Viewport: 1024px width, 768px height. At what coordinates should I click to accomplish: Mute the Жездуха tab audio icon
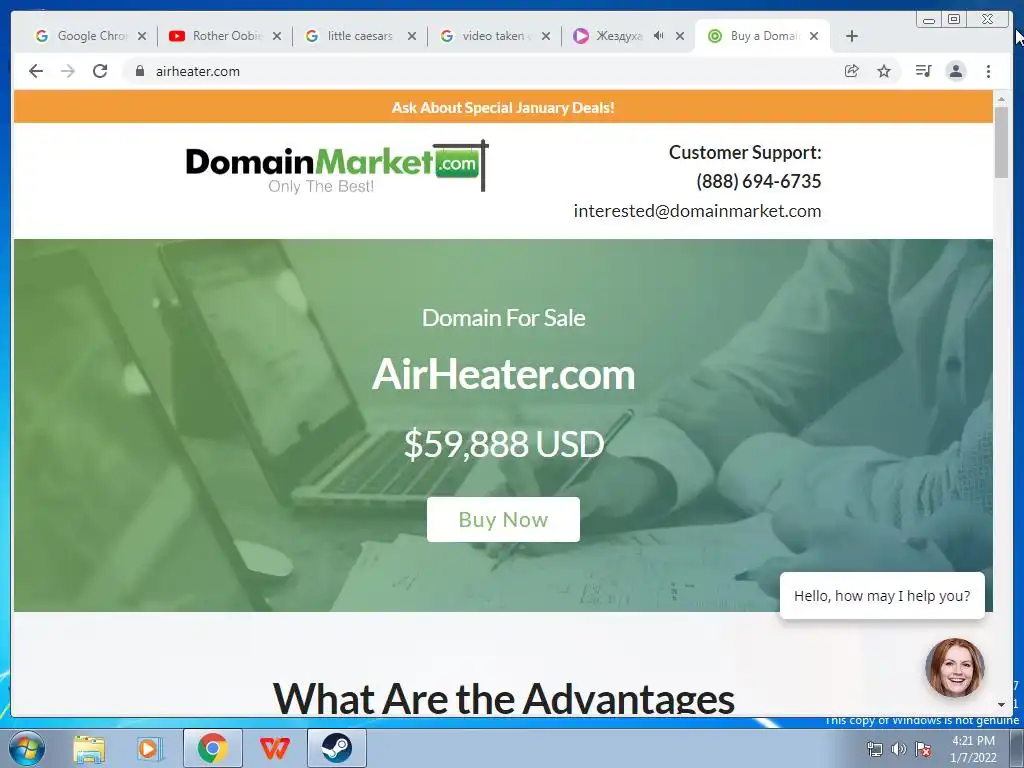tap(659, 36)
